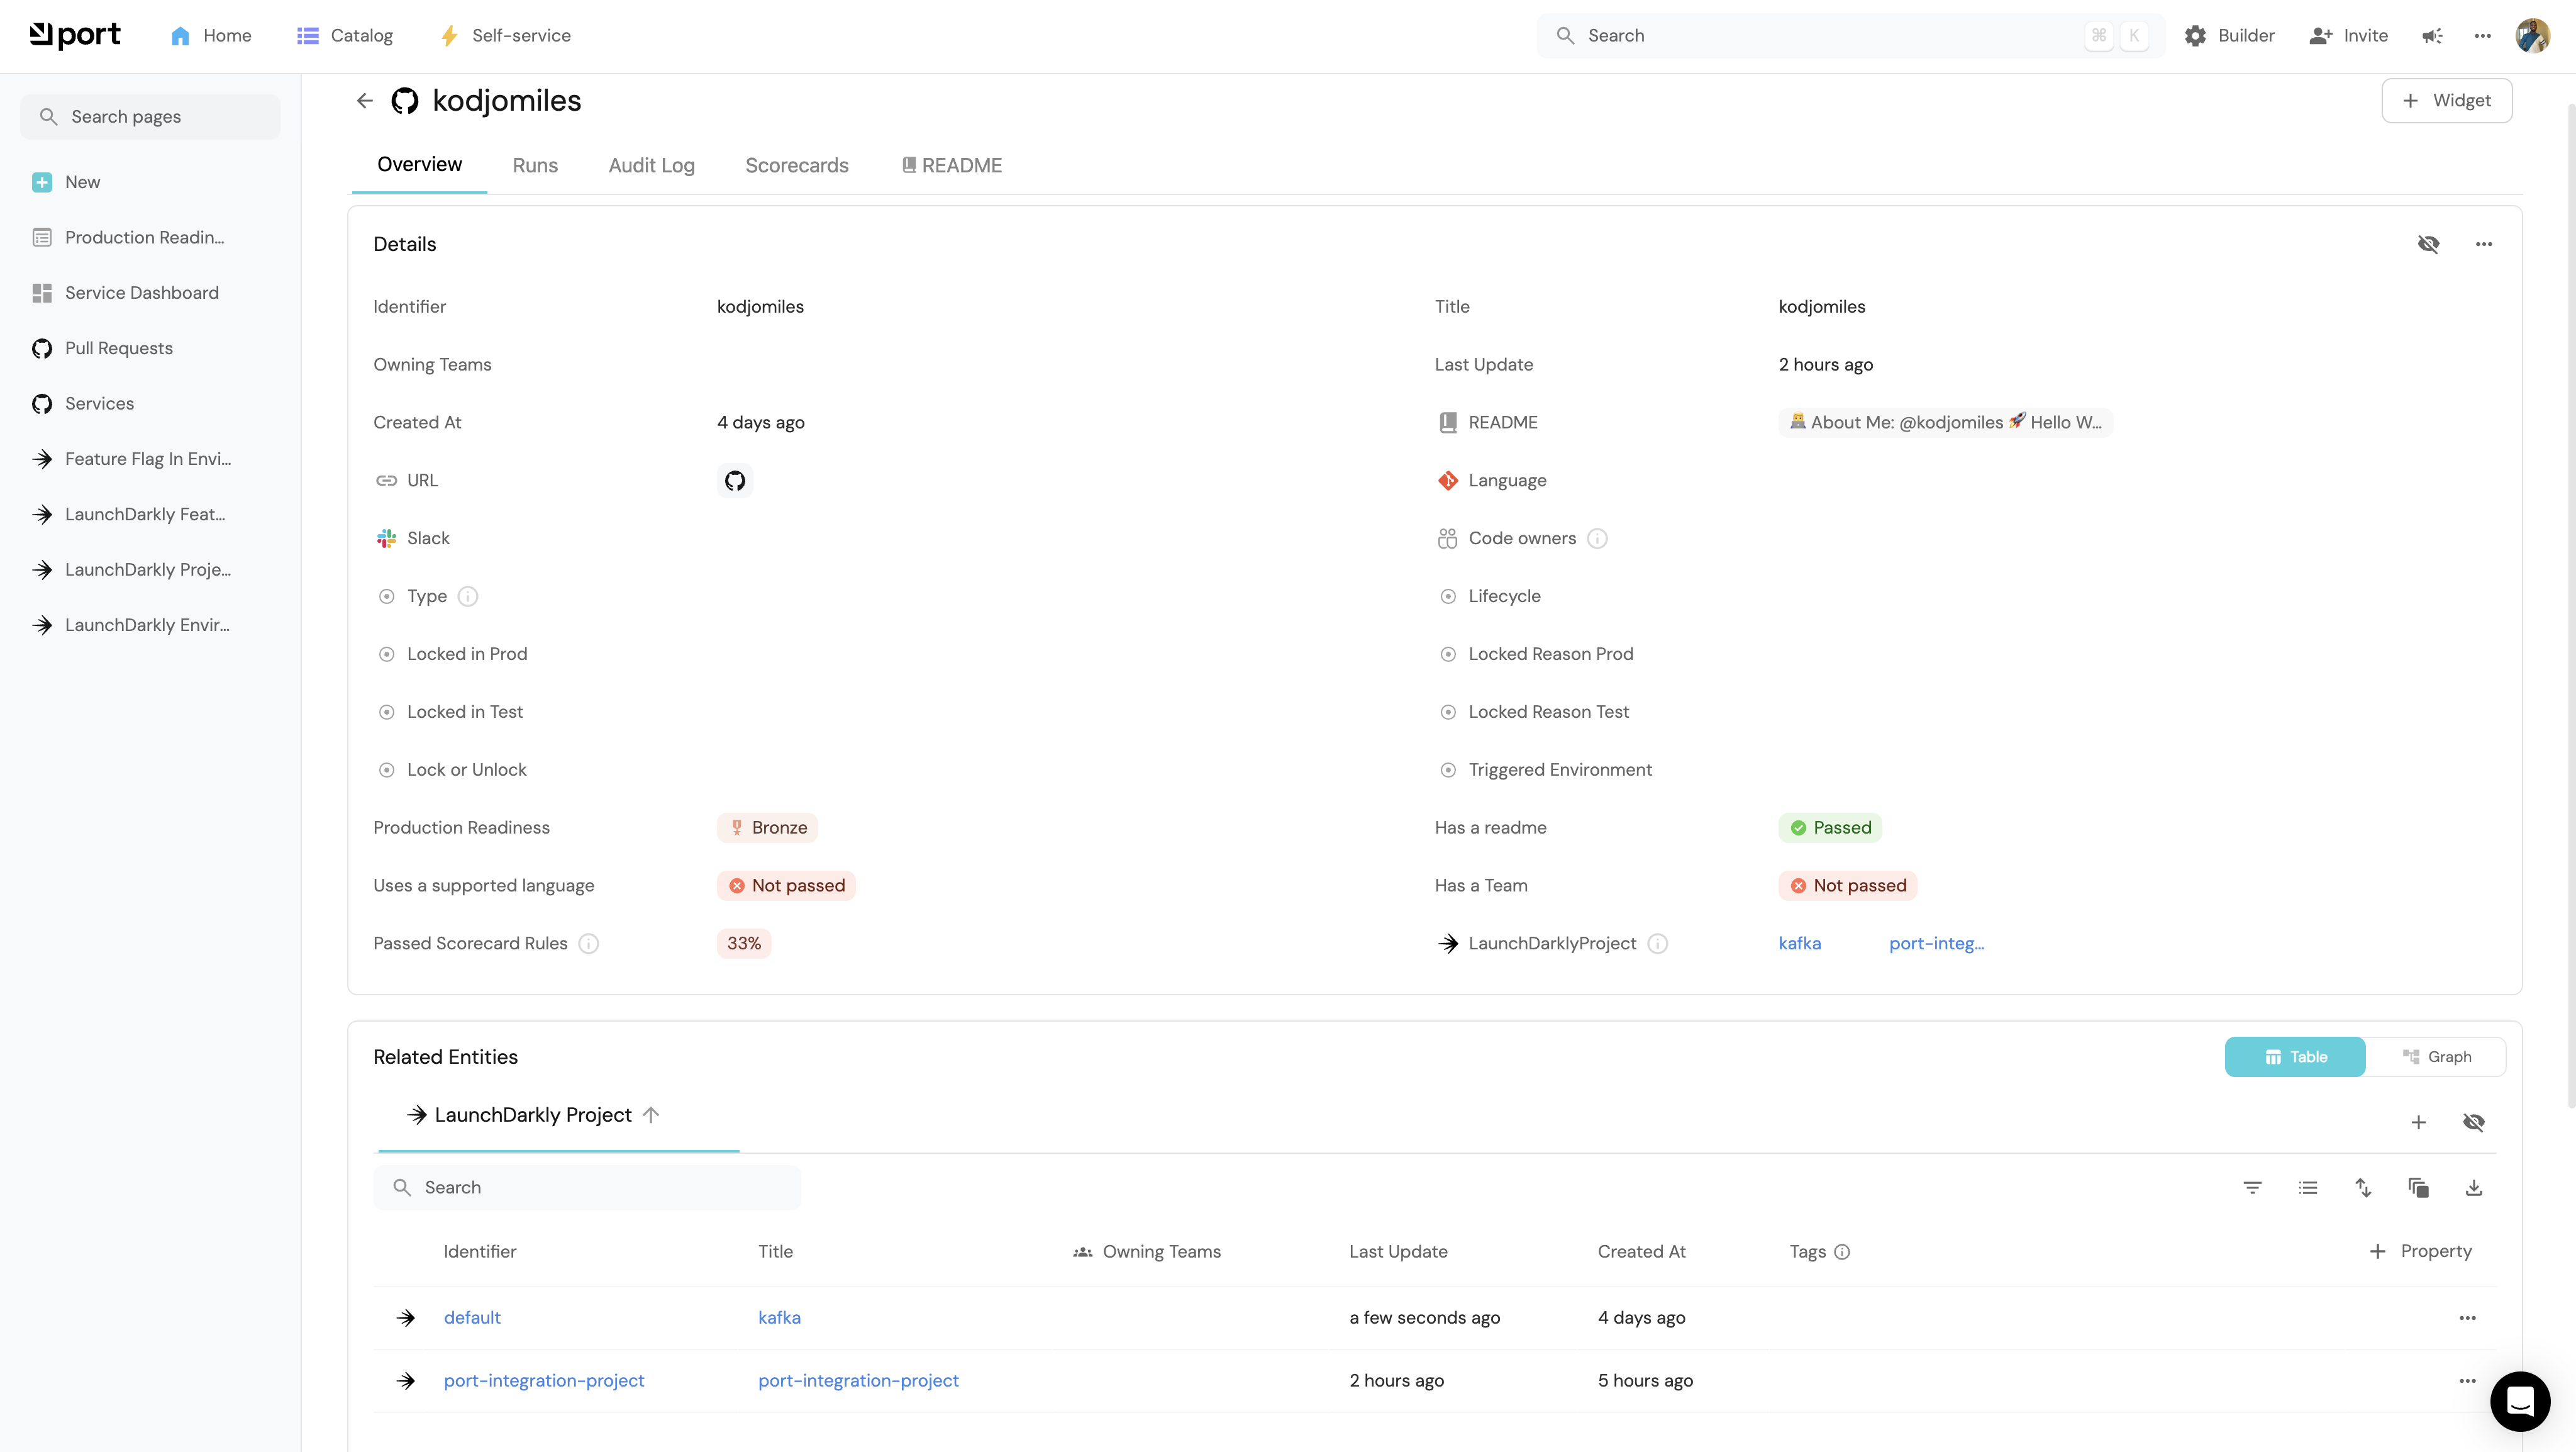Switch to the Runs tab

pos(535,166)
